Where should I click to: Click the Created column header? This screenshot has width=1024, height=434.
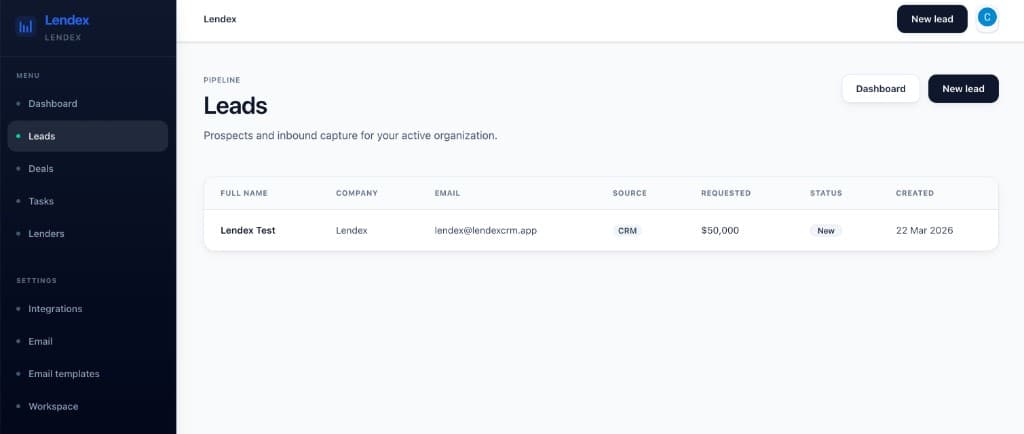click(914, 193)
